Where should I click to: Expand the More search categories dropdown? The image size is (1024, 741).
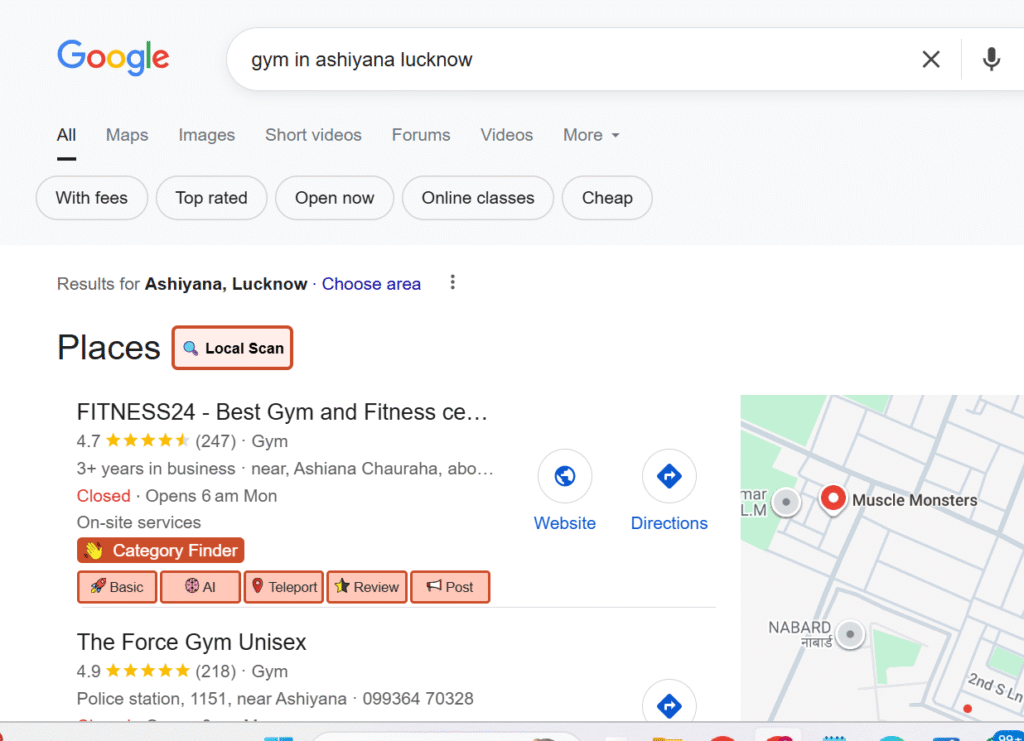591,135
